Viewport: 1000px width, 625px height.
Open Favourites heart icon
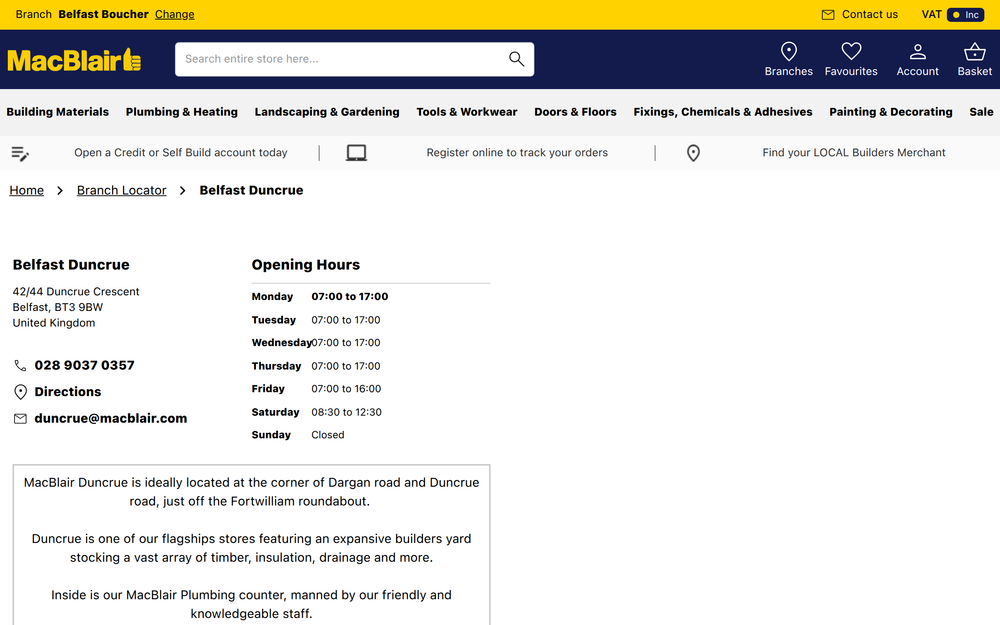click(x=851, y=51)
